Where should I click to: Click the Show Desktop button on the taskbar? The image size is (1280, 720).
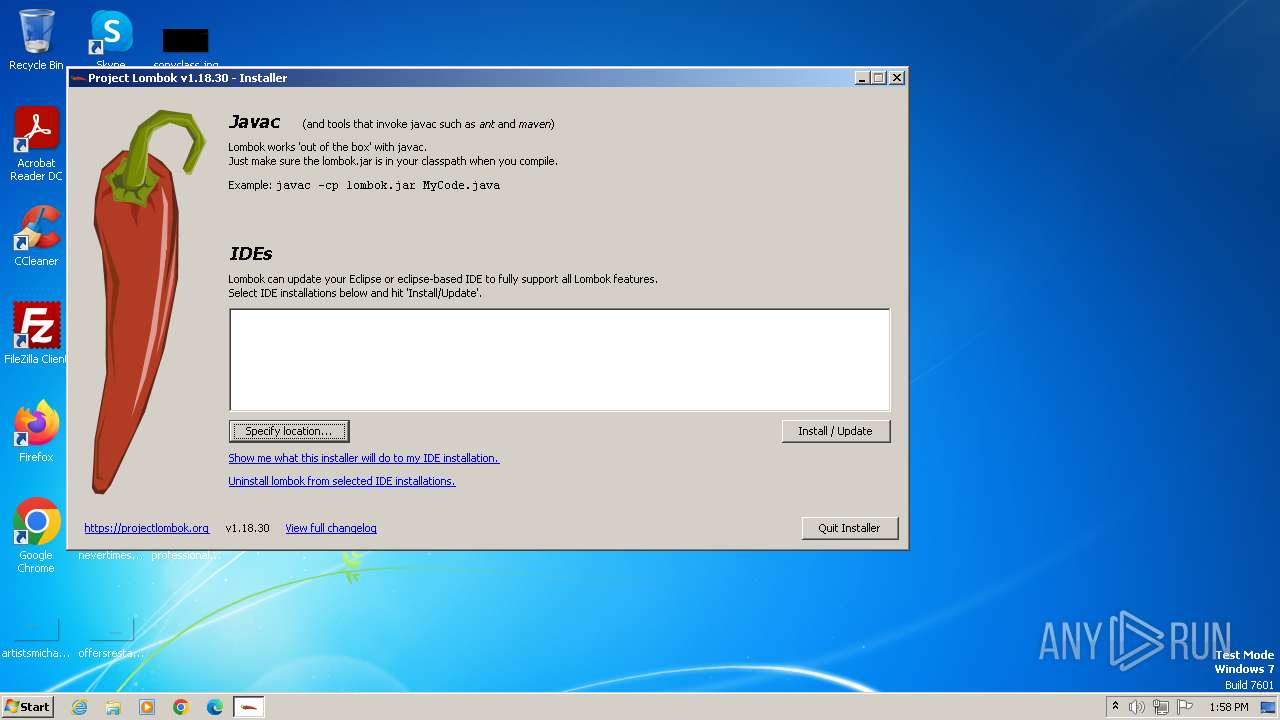(1268, 707)
